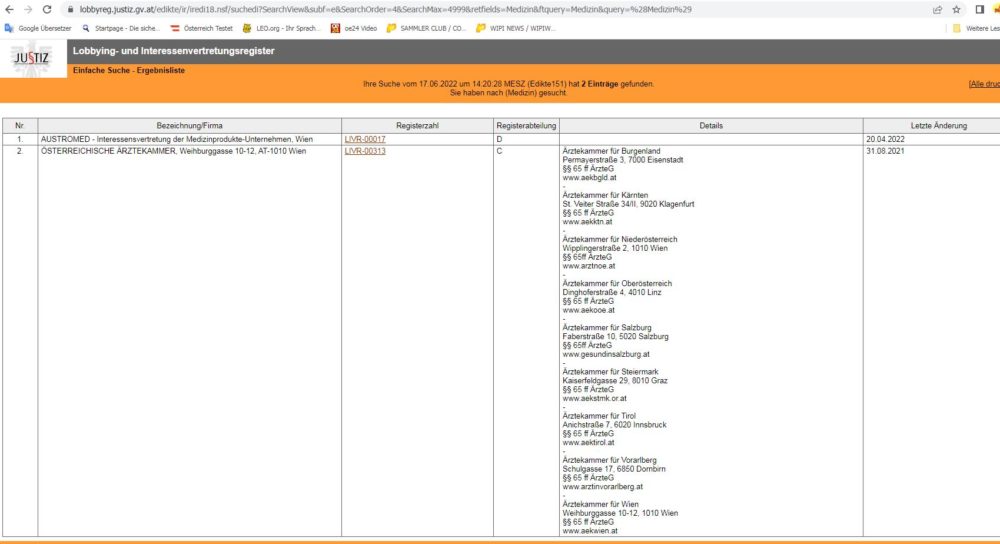Open the Weitere Lesezeichen folder
The image size is (1000, 544).
click(x=976, y=28)
